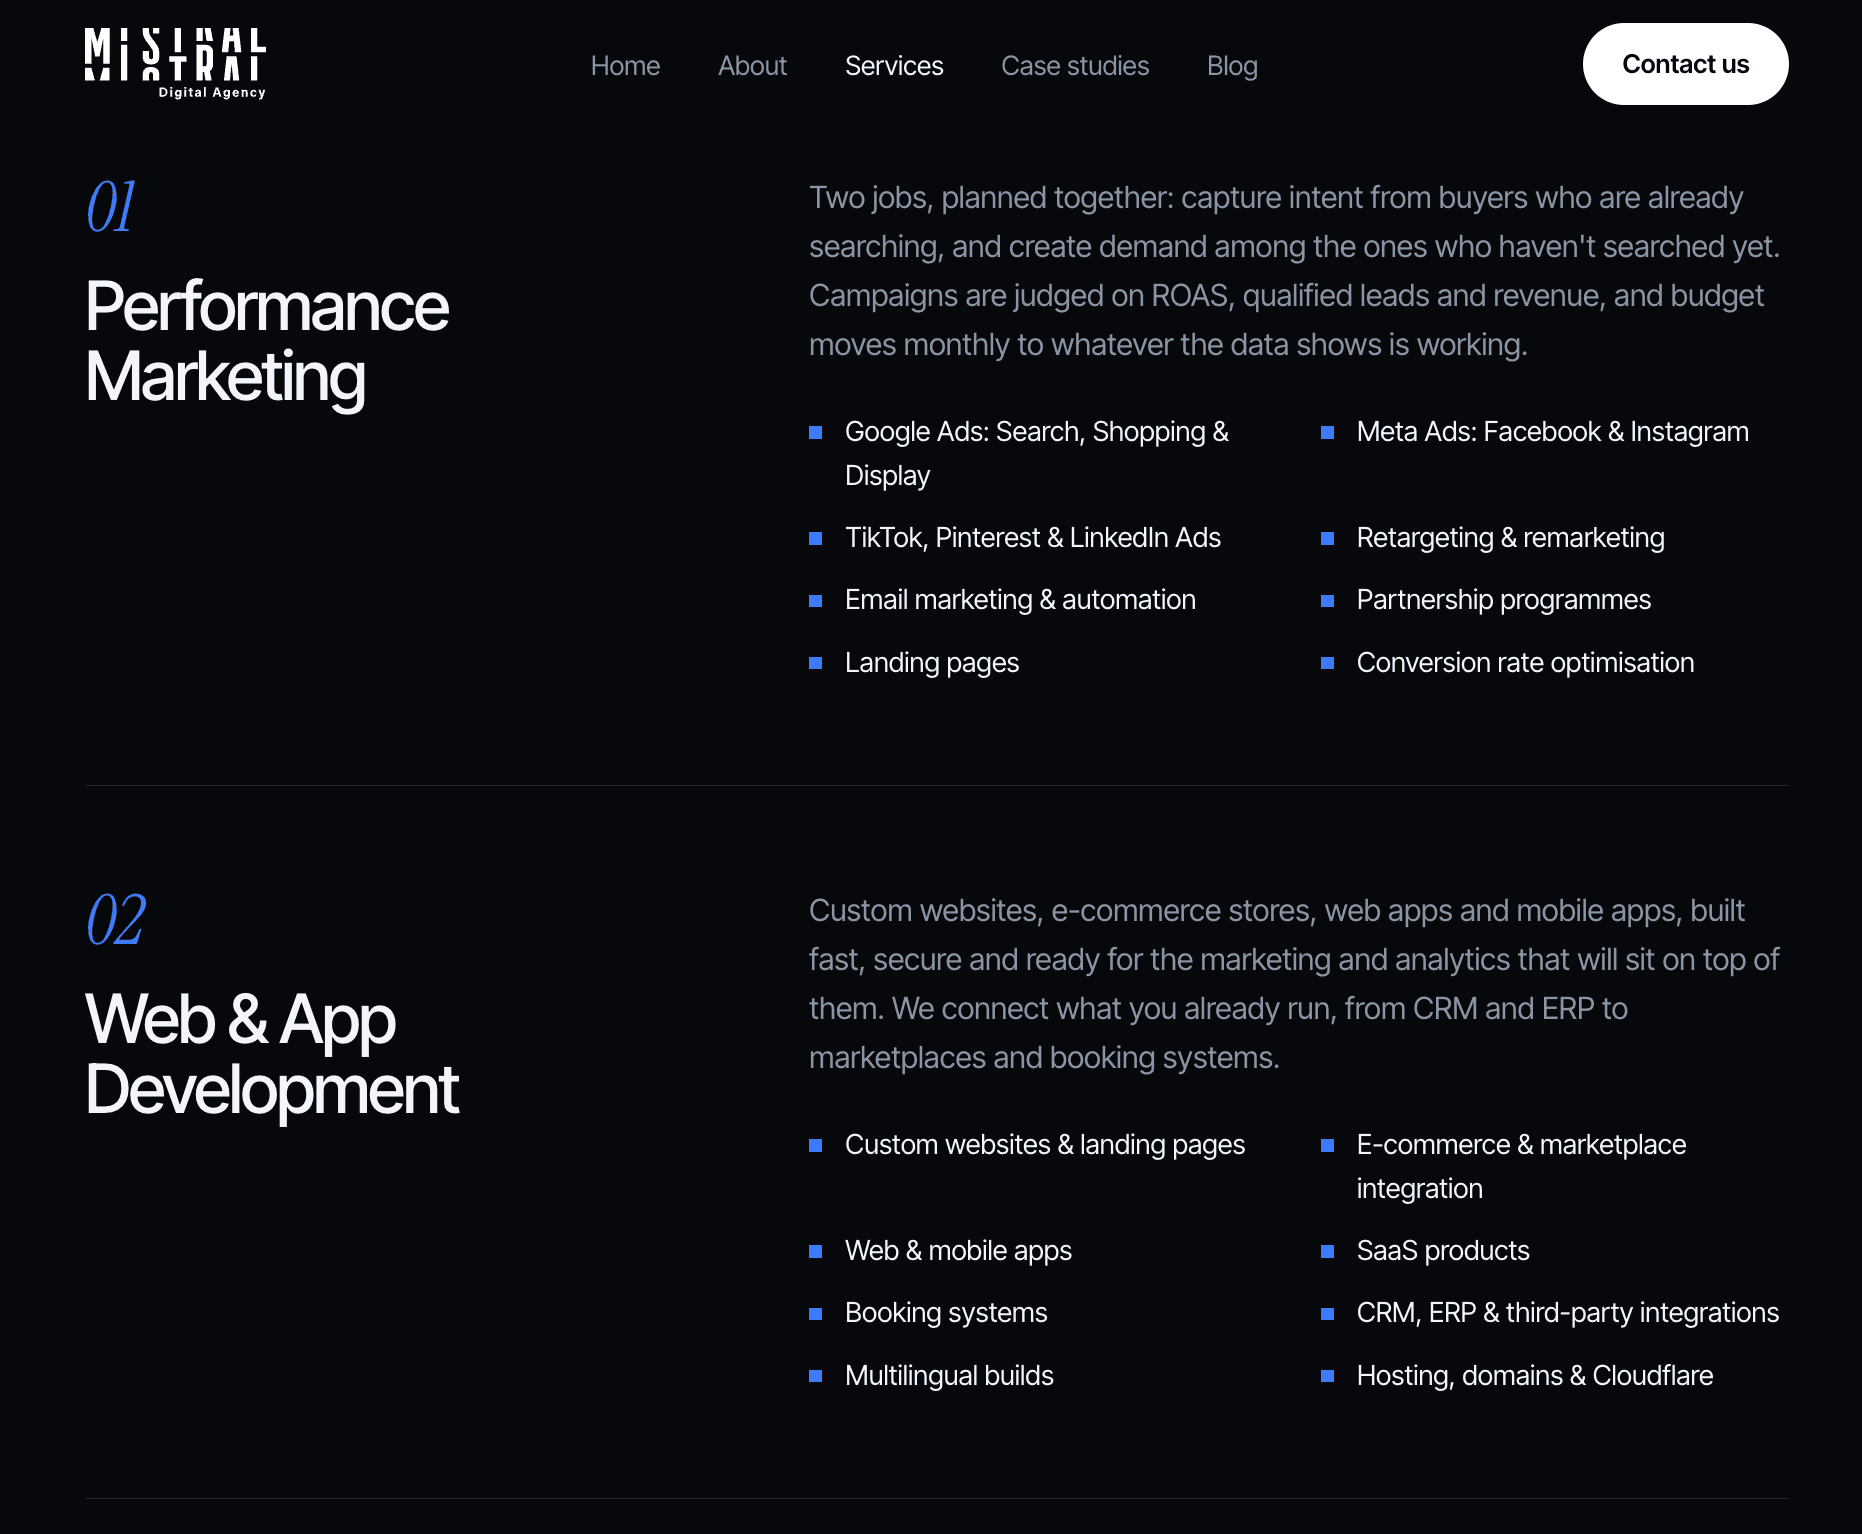Click the Web & App Development heading
1862x1534 pixels.
click(272, 1054)
